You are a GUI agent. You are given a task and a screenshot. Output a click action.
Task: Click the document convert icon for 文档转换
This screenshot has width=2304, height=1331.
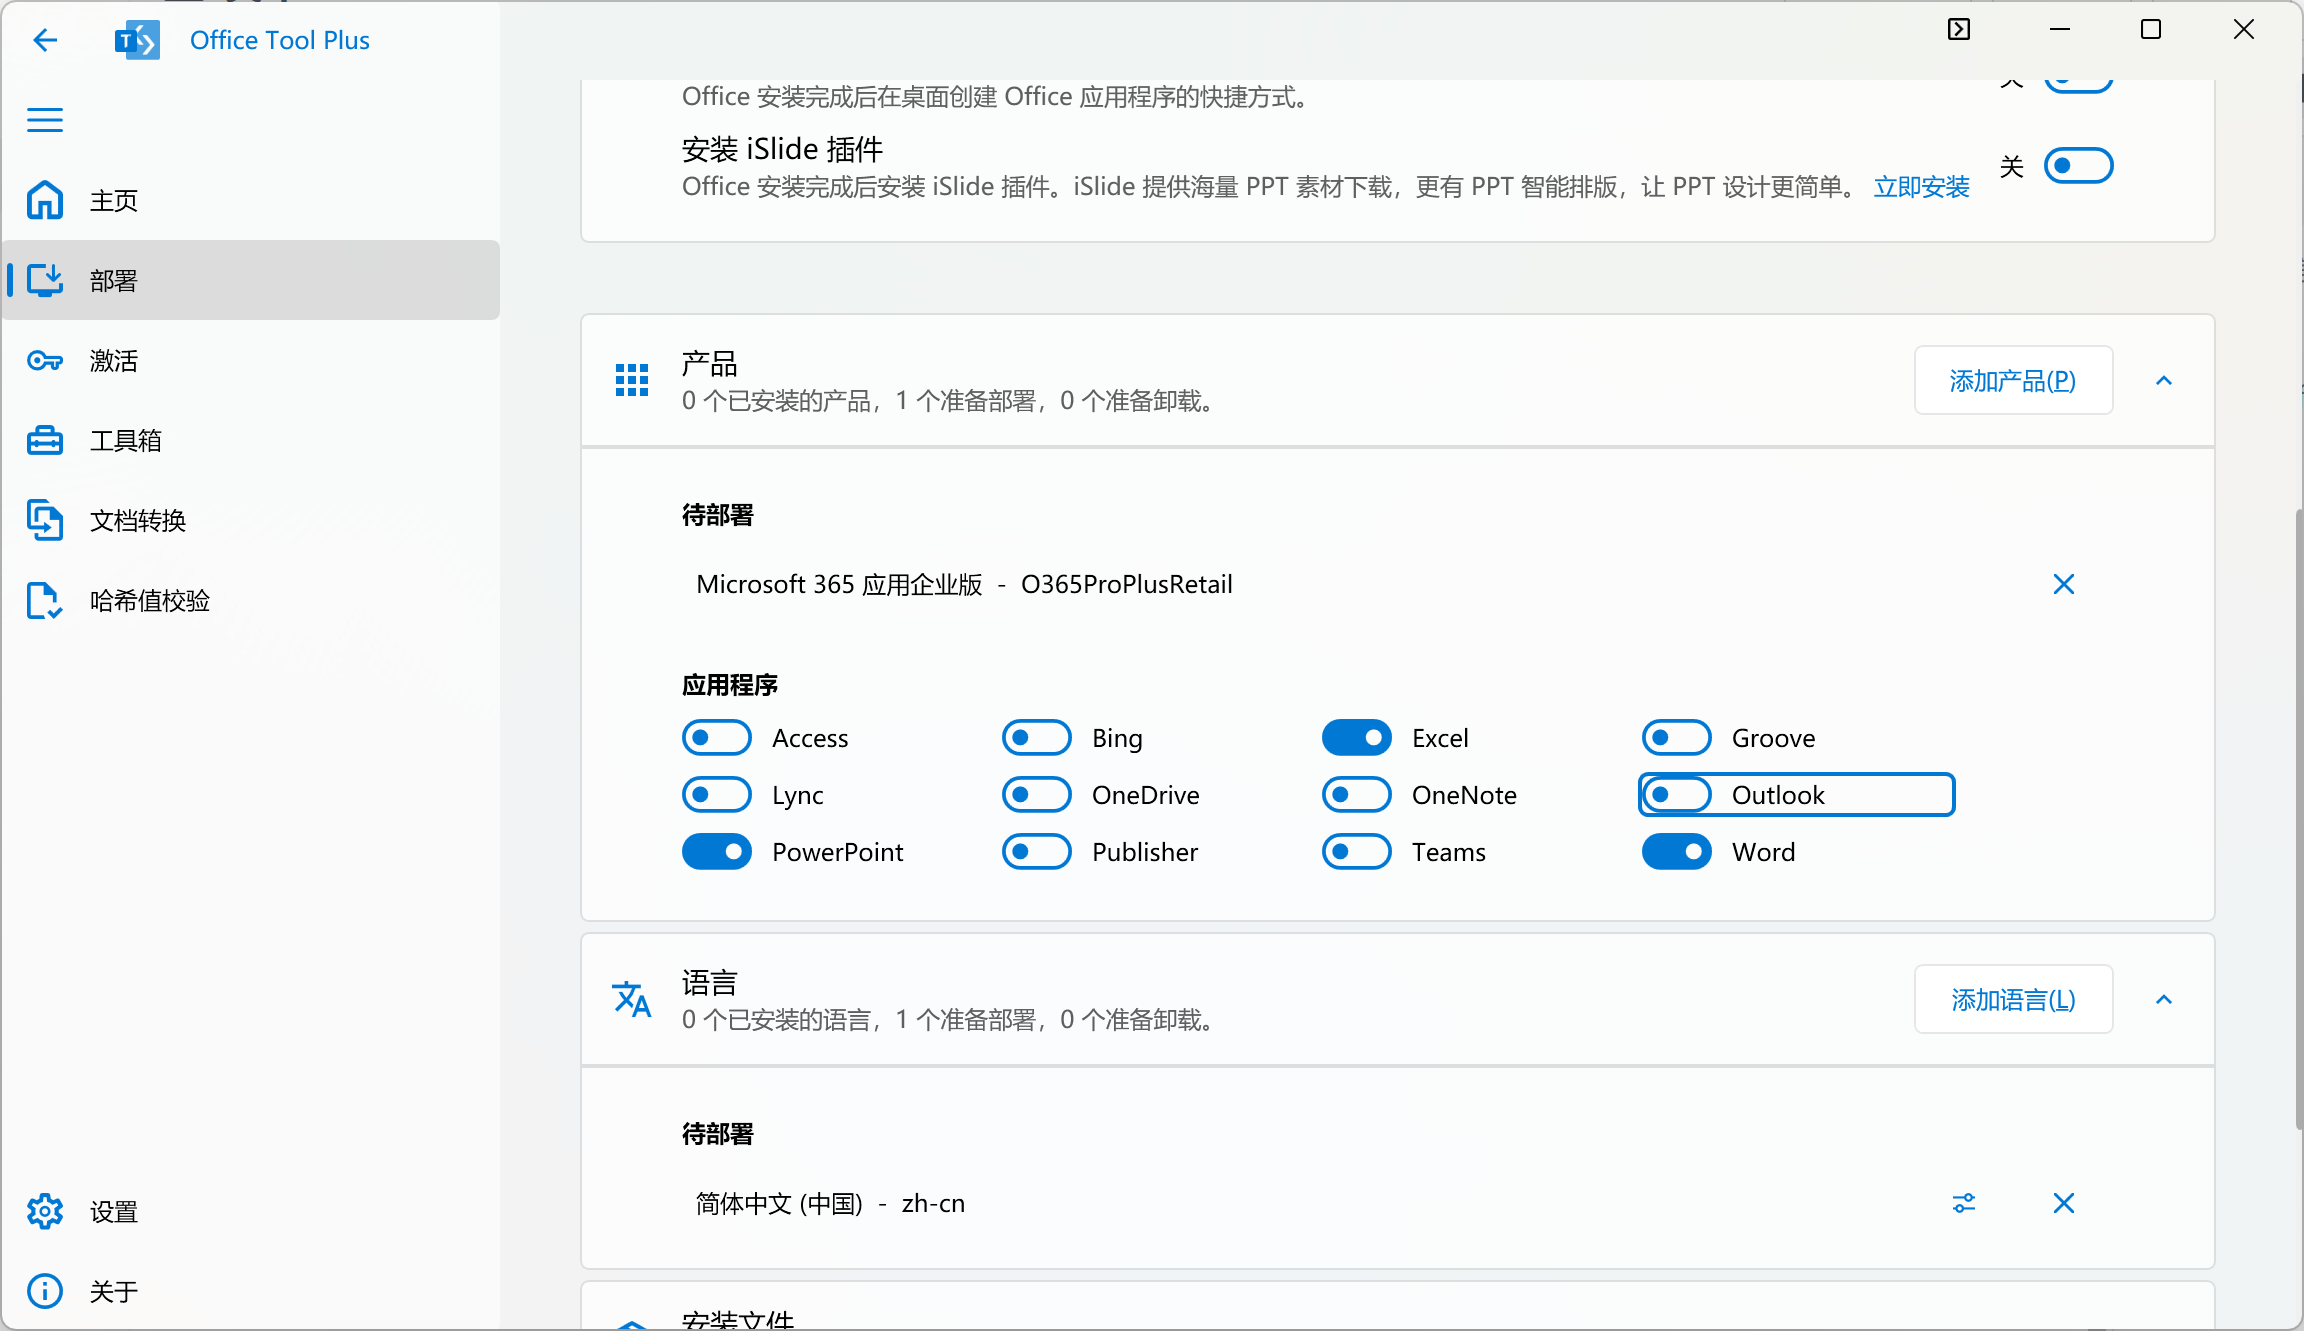tap(45, 520)
